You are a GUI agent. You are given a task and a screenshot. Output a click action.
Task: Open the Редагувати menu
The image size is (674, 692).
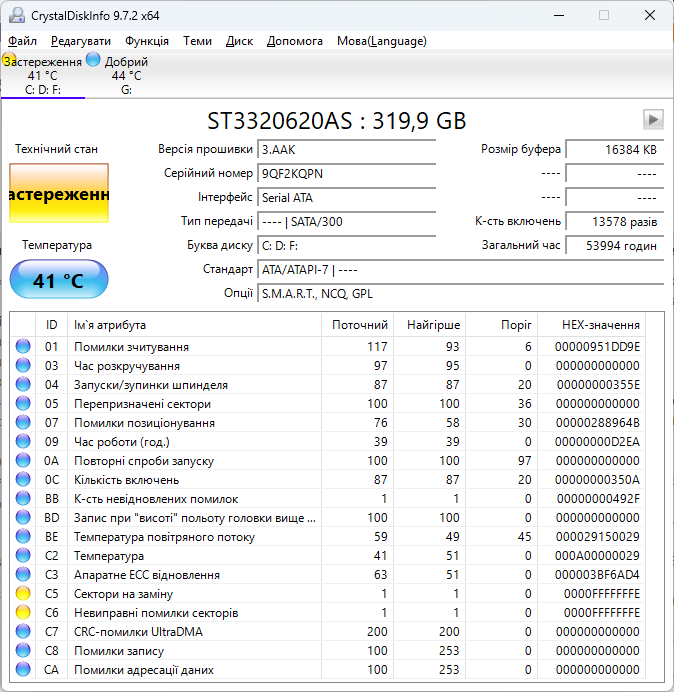coord(81,41)
